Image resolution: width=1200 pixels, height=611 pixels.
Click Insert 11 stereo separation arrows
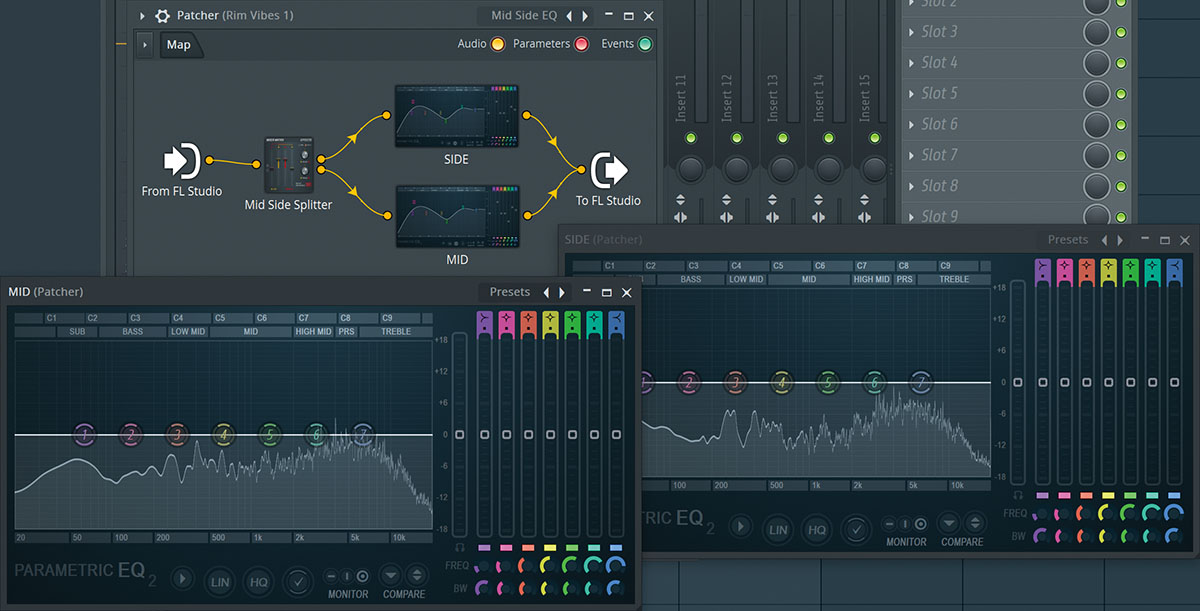point(681,217)
